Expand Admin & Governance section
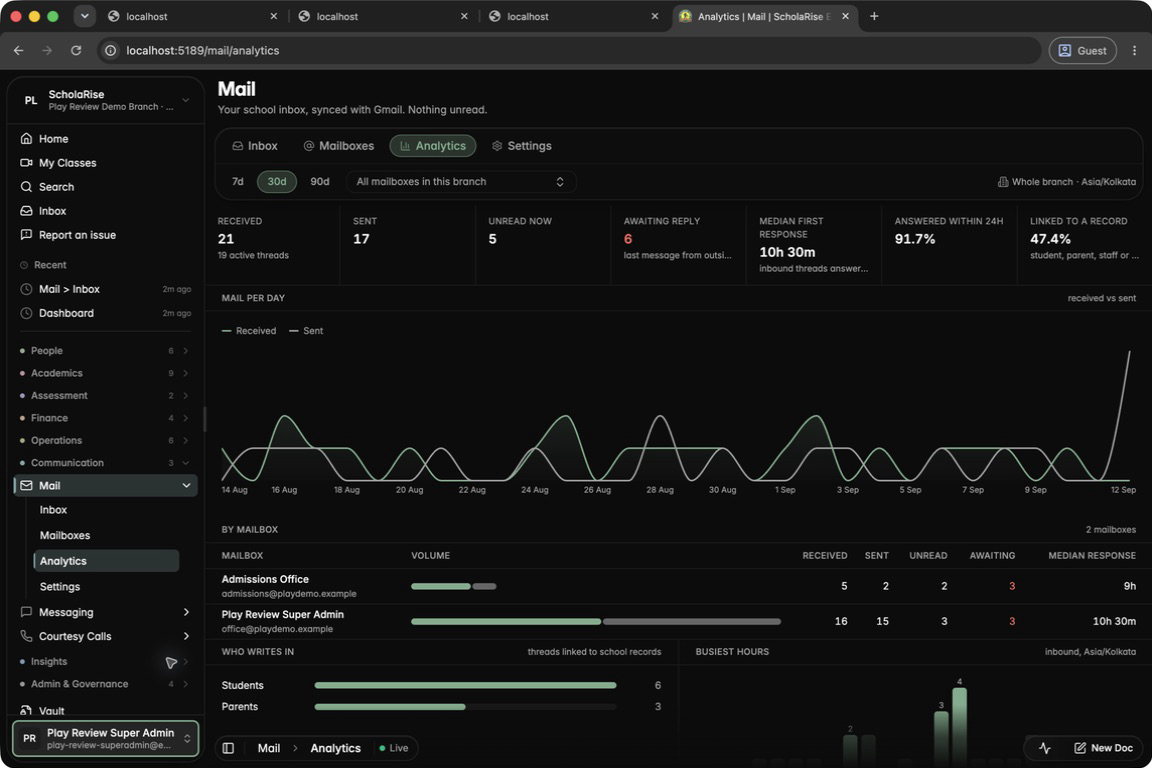Viewport: 1152px width, 768px height. [x=105, y=684]
